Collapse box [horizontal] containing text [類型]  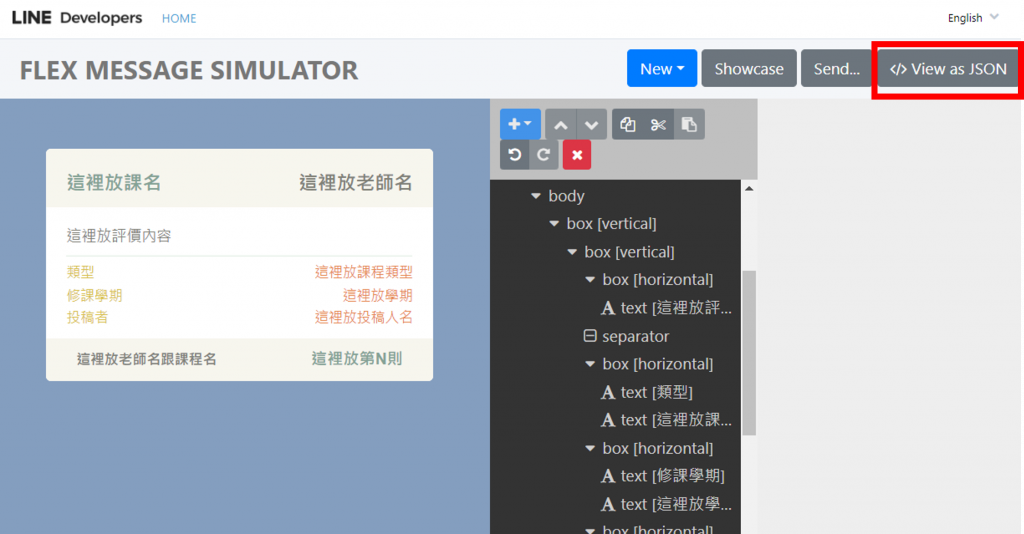[x=590, y=364]
